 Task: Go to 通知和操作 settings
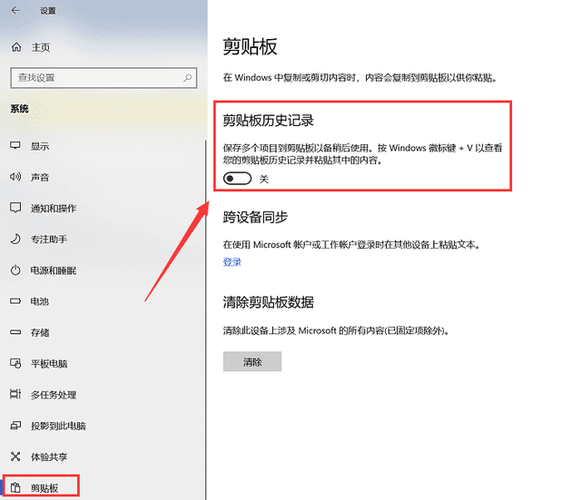(x=53, y=208)
